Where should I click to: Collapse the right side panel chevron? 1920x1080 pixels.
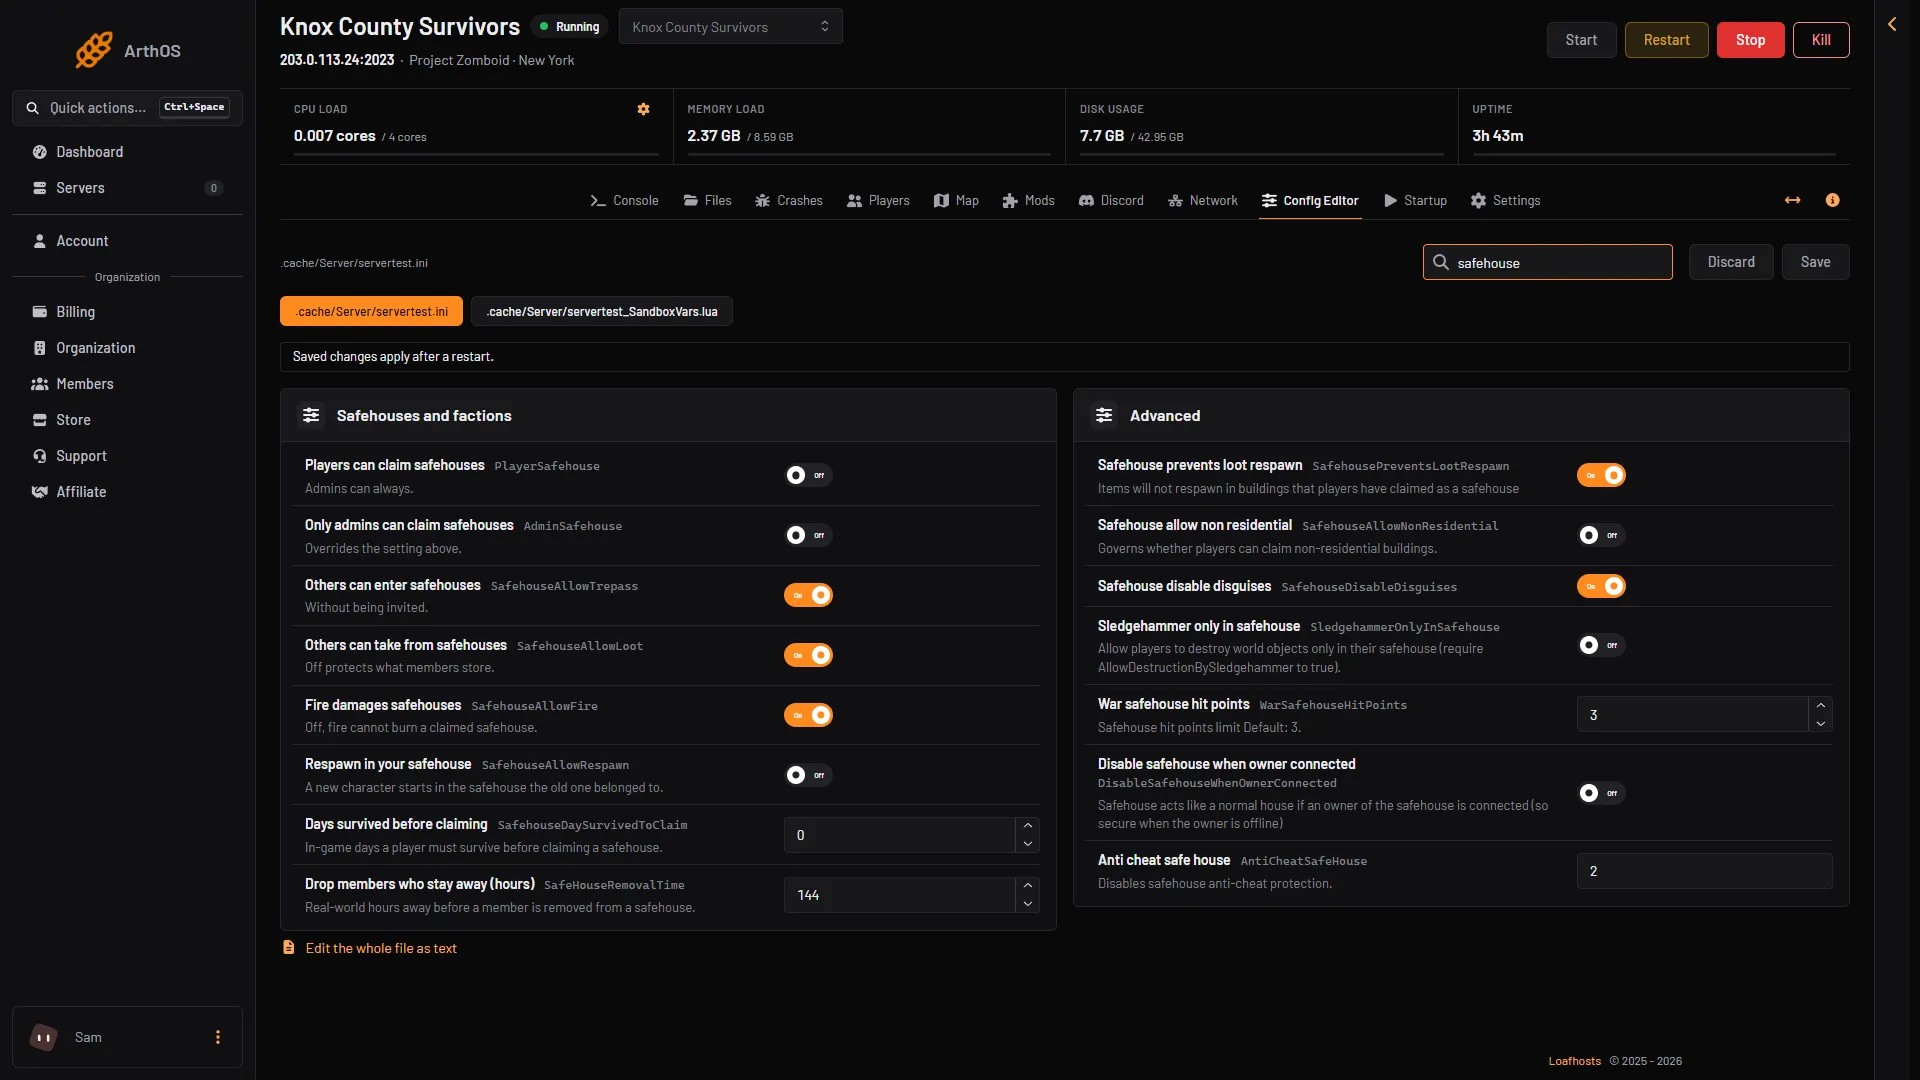point(1892,24)
